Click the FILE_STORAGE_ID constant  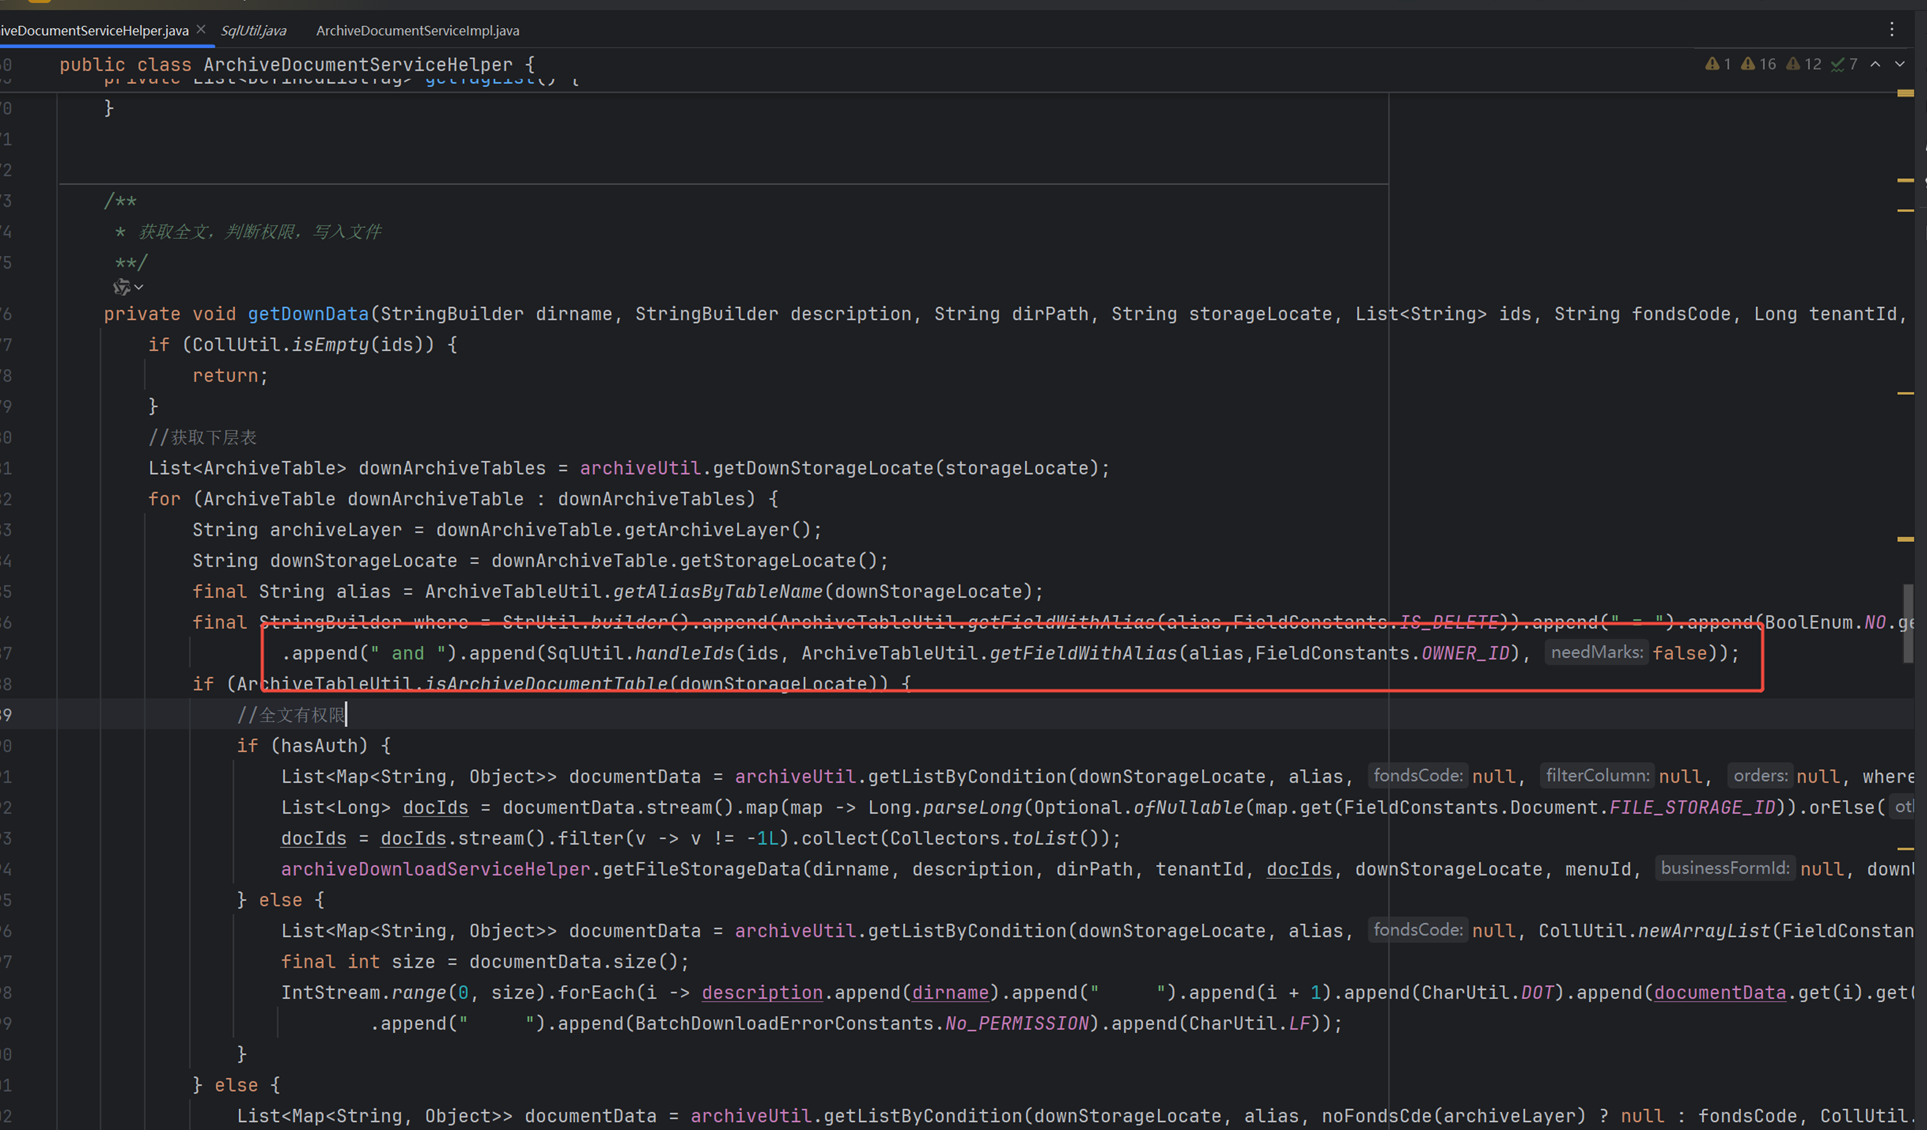(x=1692, y=807)
